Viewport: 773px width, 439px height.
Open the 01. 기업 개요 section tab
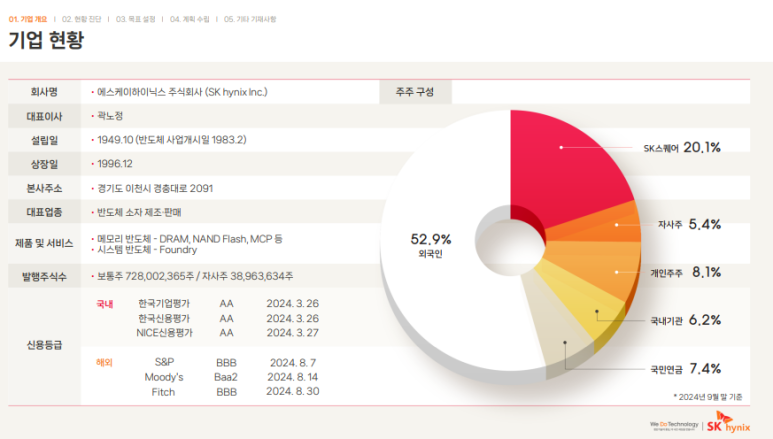point(28,19)
